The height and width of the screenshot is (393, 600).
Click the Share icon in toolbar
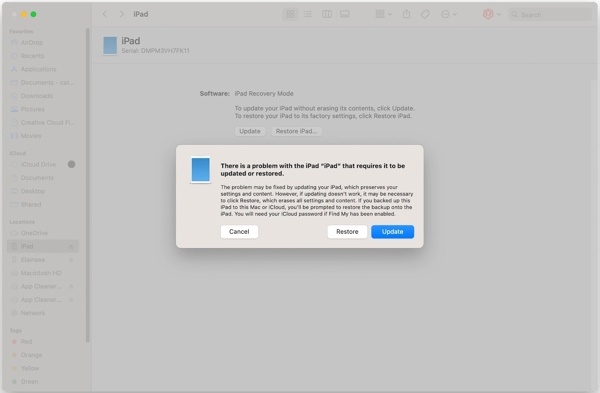click(x=406, y=14)
